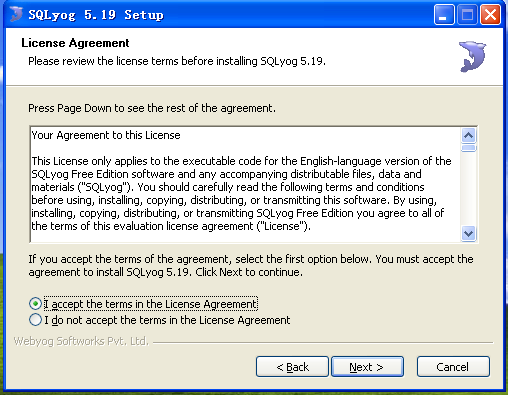Click 'Press Page Down to see the rest' text

click(152, 108)
